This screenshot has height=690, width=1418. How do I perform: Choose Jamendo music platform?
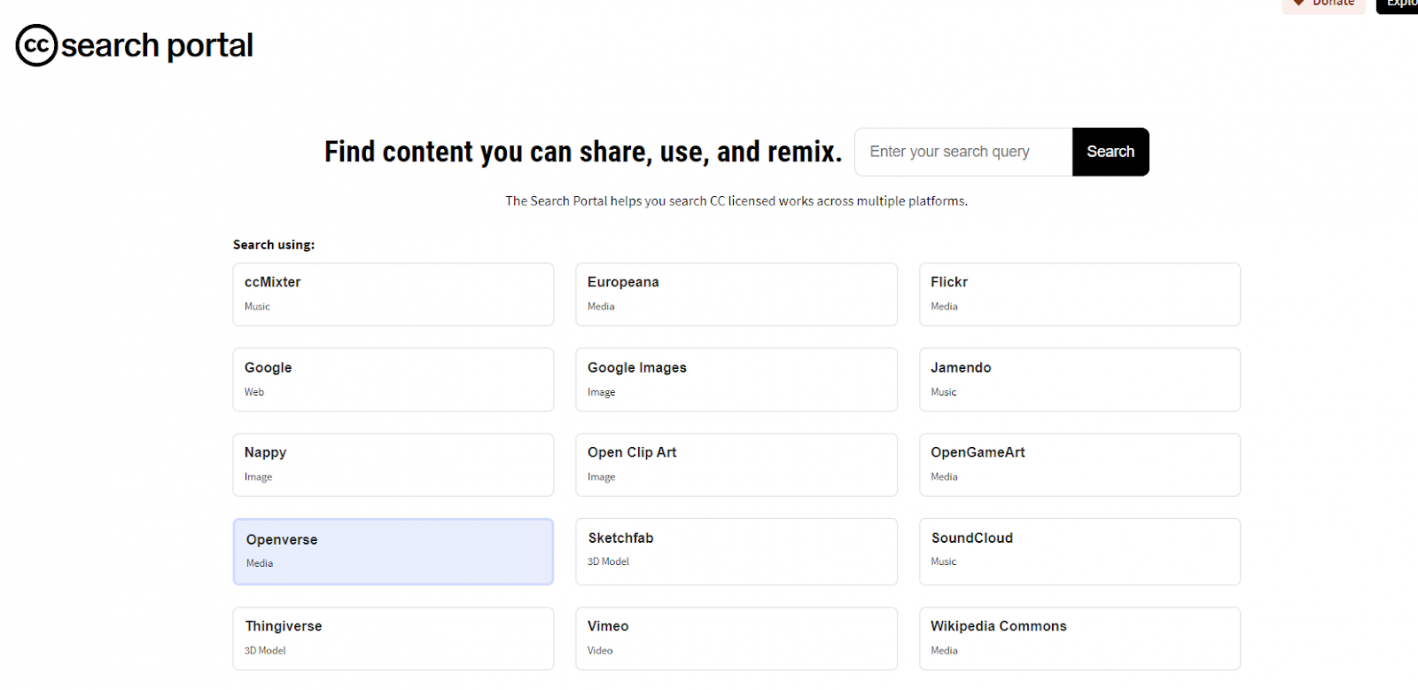coord(1080,380)
